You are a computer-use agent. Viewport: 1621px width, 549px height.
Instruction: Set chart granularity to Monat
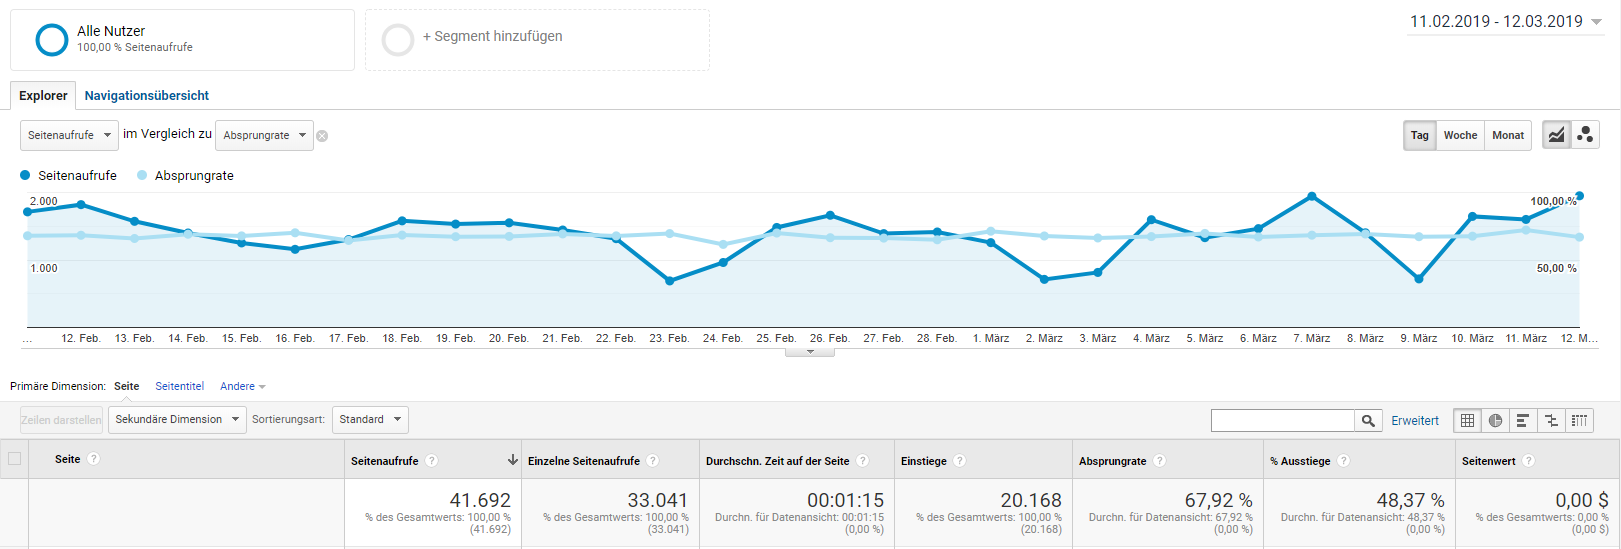point(1508,135)
